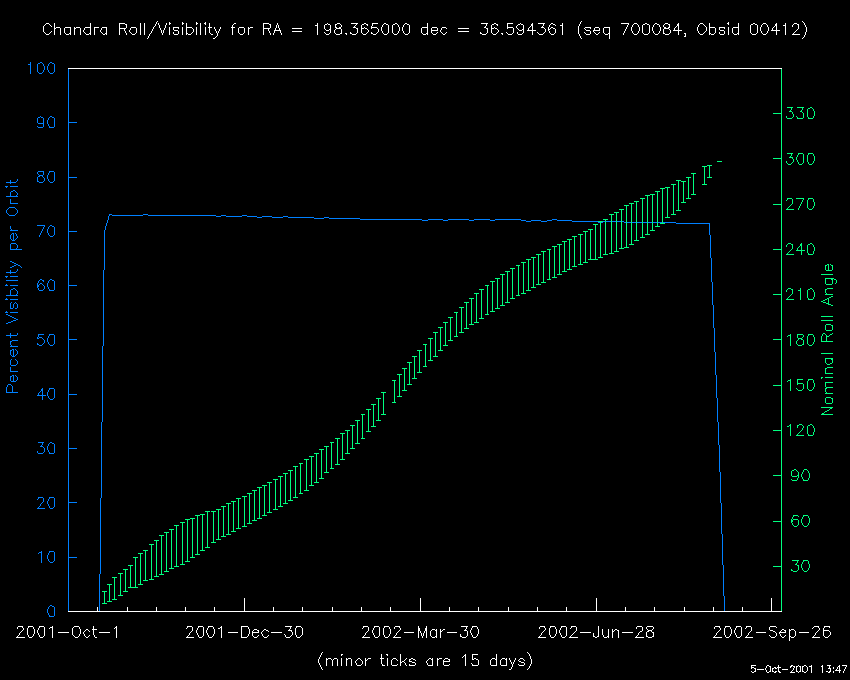
Task: Click the 300 label on the roll axis
Action: coord(801,159)
